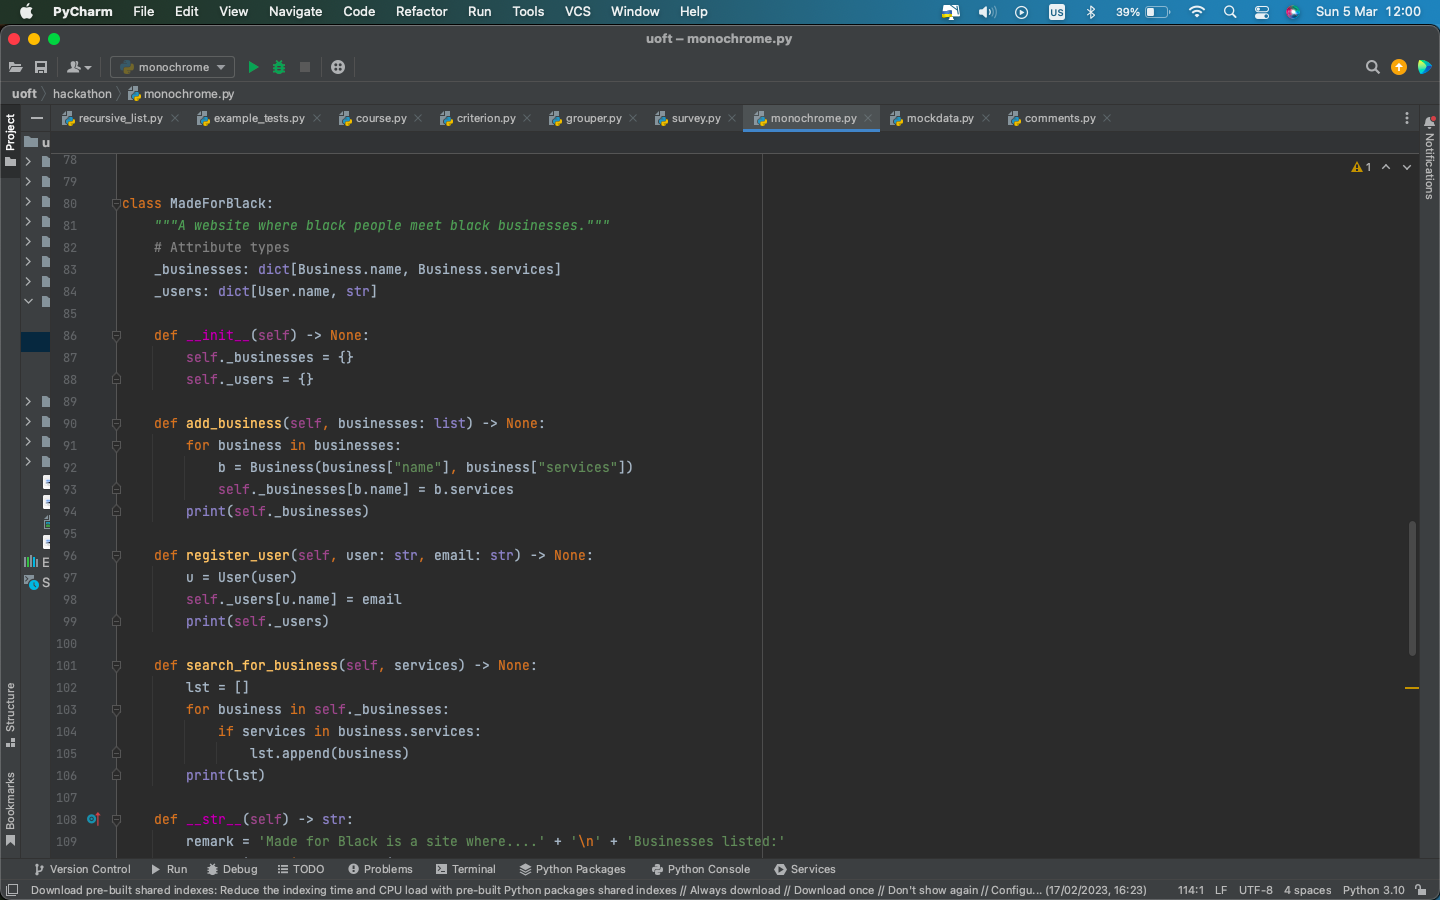This screenshot has width=1440, height=900.
Task: Close the comments.py tab
Action: tap(1107, 118)
